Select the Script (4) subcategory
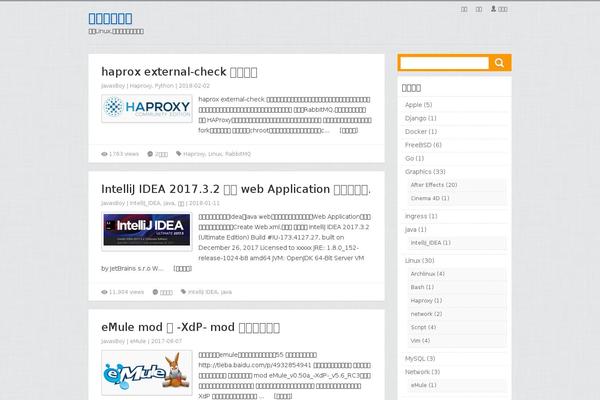600x400 pixels. coord(423,327)
